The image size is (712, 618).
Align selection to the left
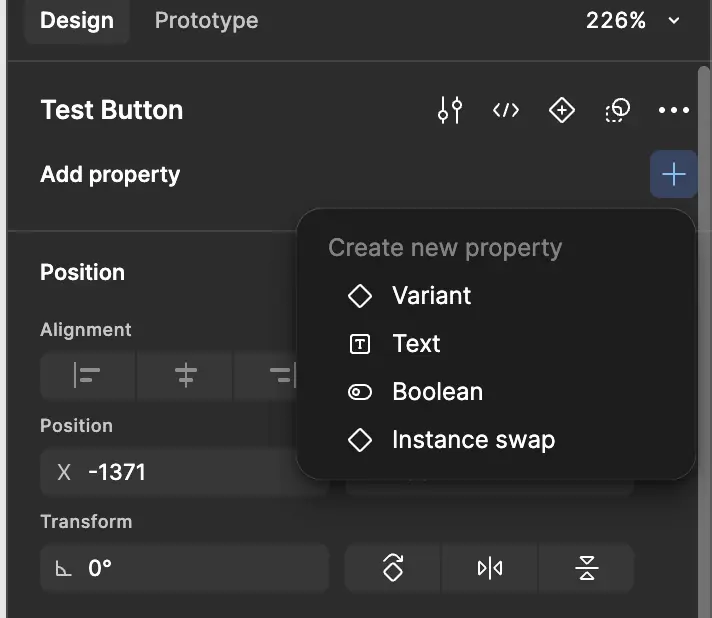tap(88, 376)
